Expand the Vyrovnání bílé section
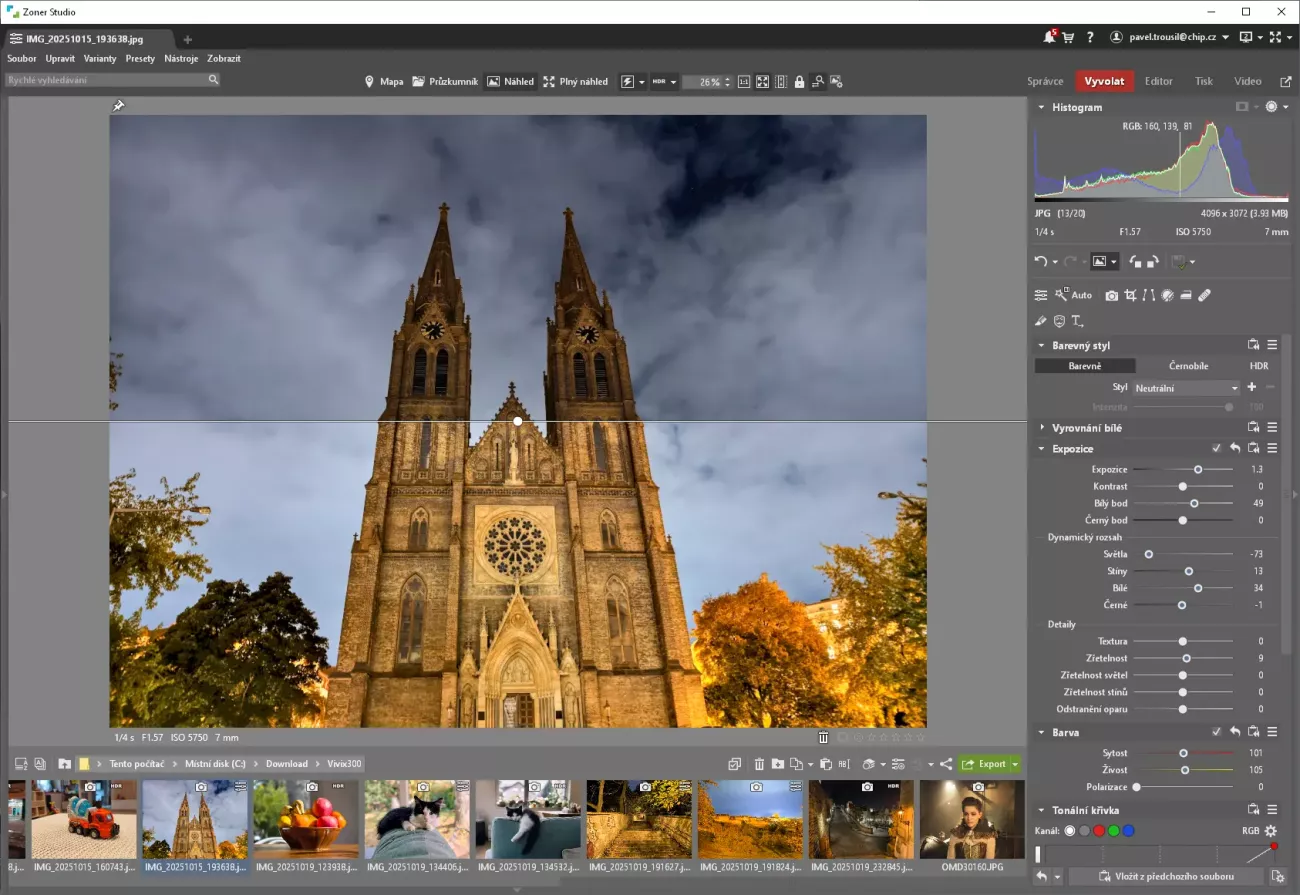The image size is (1300, 895). tap(1086, 428)
